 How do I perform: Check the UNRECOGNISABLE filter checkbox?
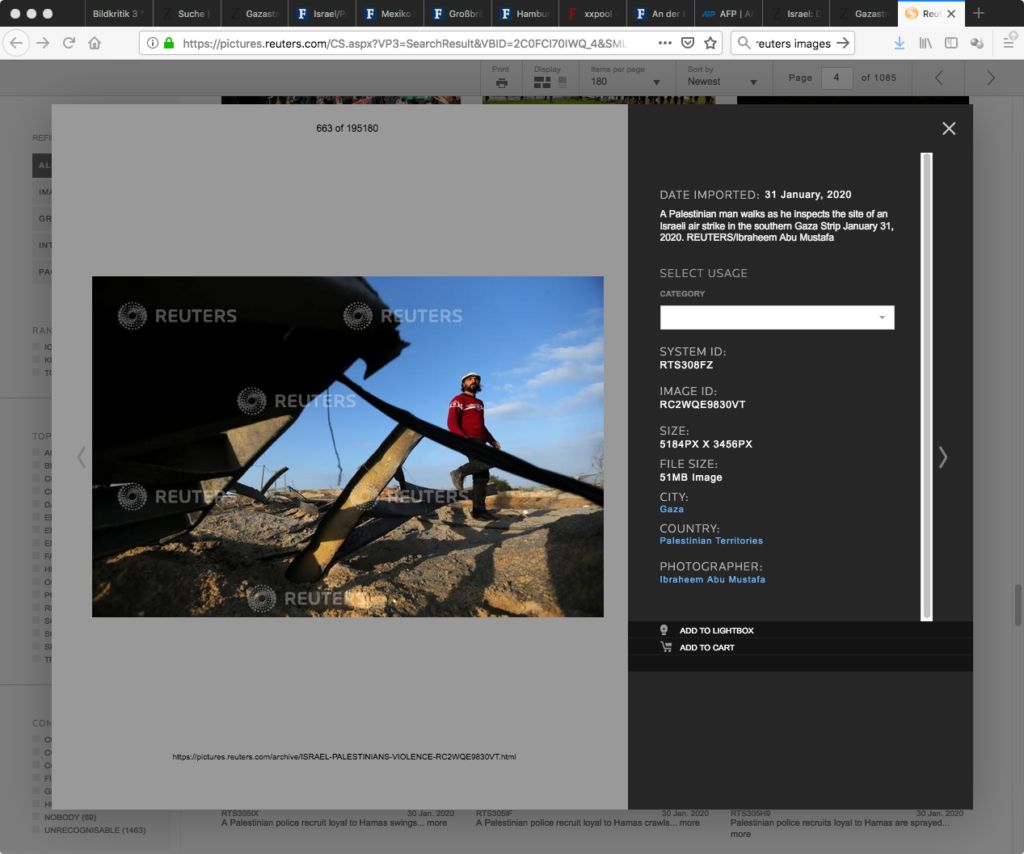37,830
